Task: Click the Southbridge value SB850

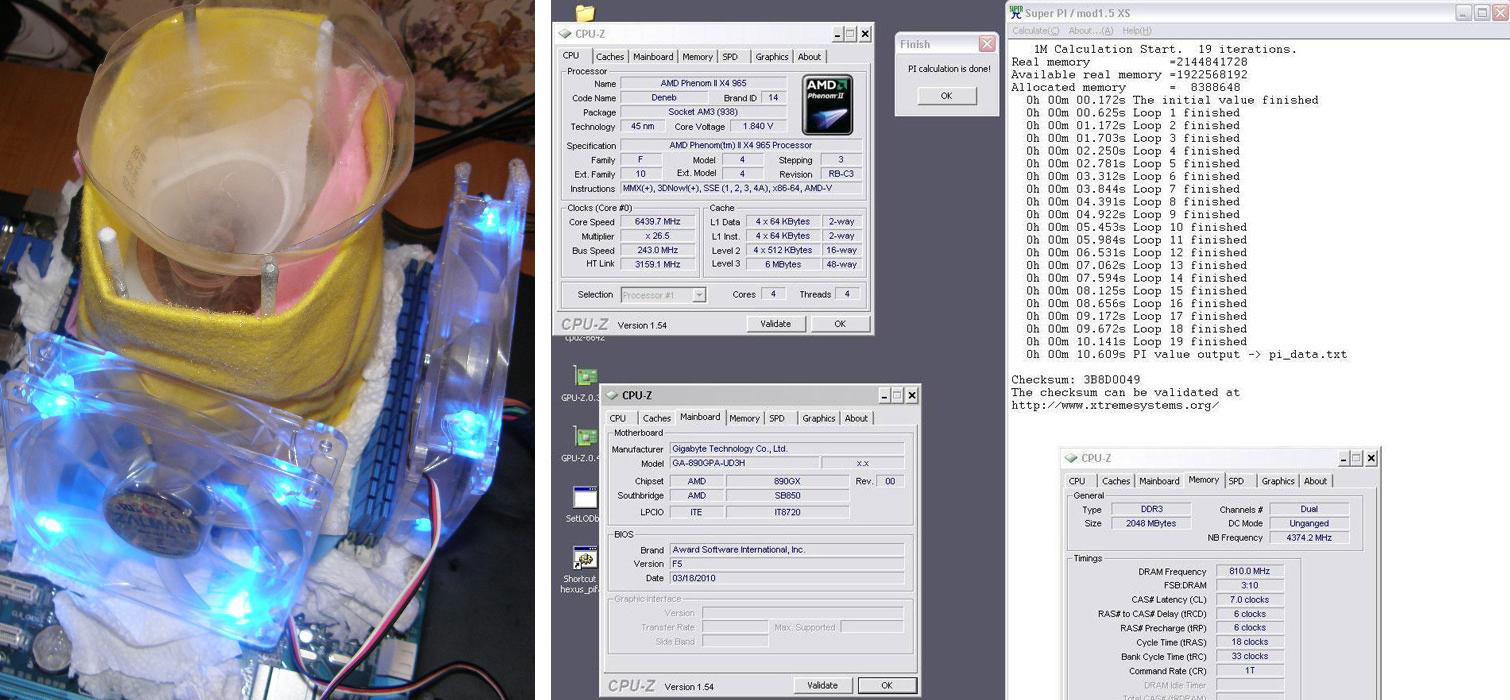Action: tap(788, 495)
